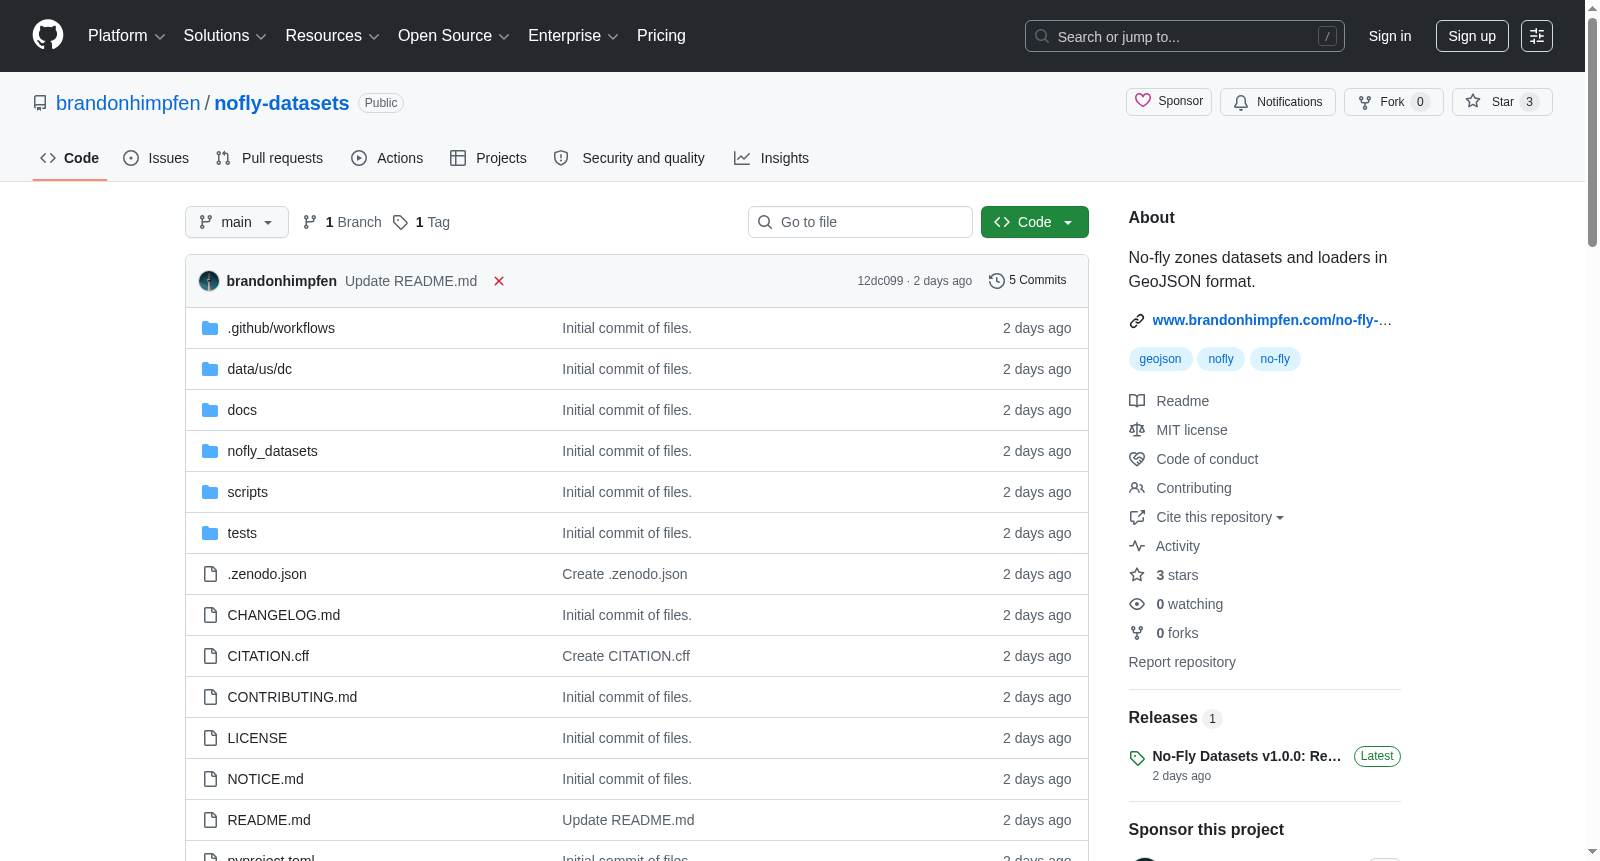Image resolution: width=1600 pixels, height=861 pixels.
Task: Switch to the Projects tab
Action: 488,158
